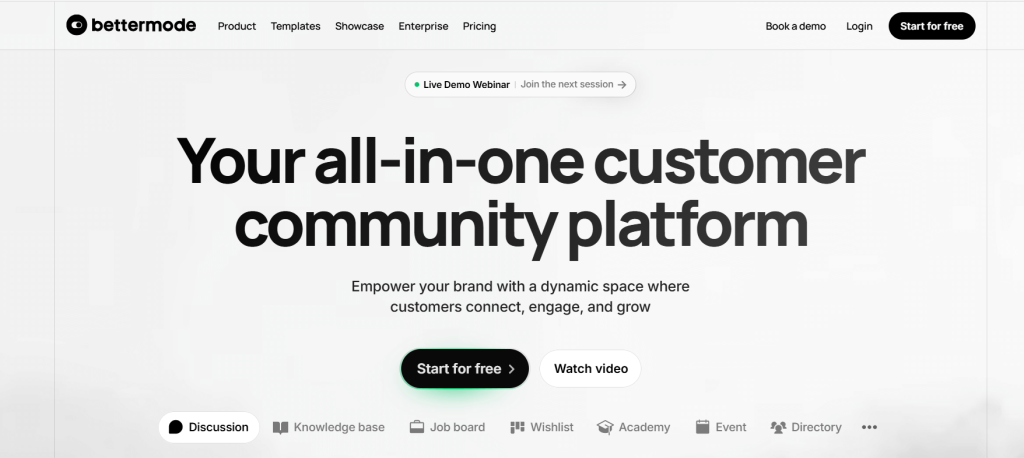Click arrow next to Join the next session

click(x=622, y=85)
